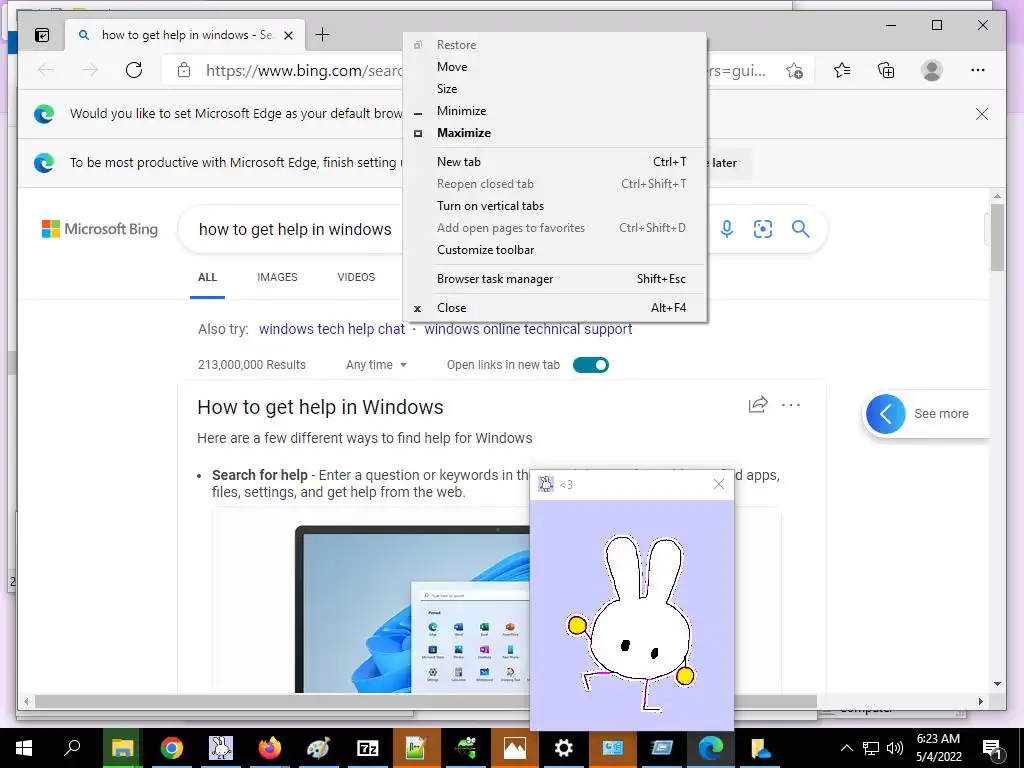1024x768 pixels.
Task: Open the Edge profile avatar
Action: click(932, 70)
